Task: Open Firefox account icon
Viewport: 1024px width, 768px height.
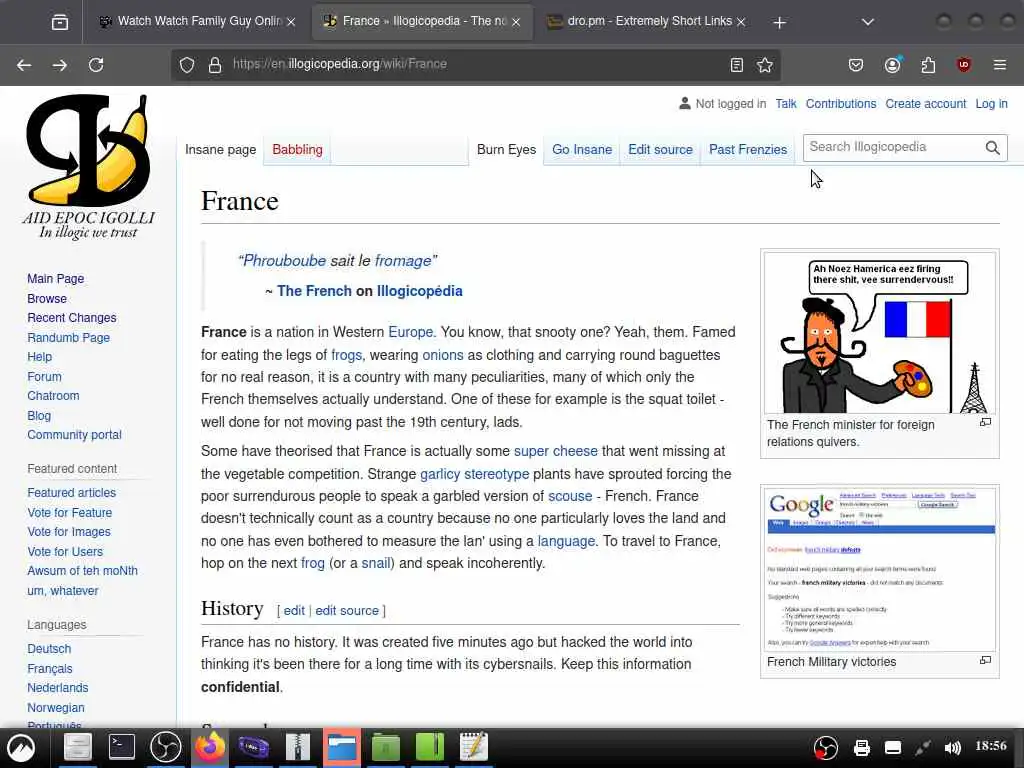Action: click(x=893, y=65)
